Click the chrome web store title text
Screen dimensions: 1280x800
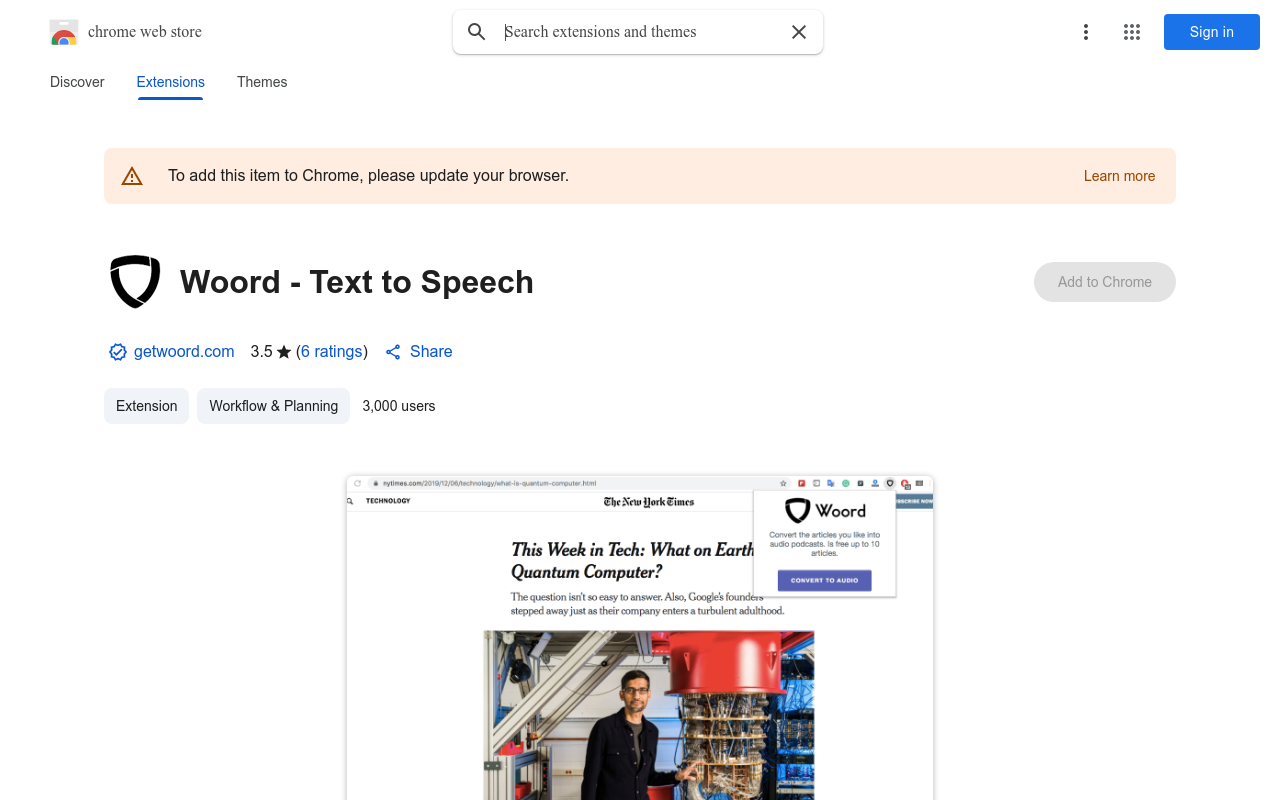coord(145,32)
